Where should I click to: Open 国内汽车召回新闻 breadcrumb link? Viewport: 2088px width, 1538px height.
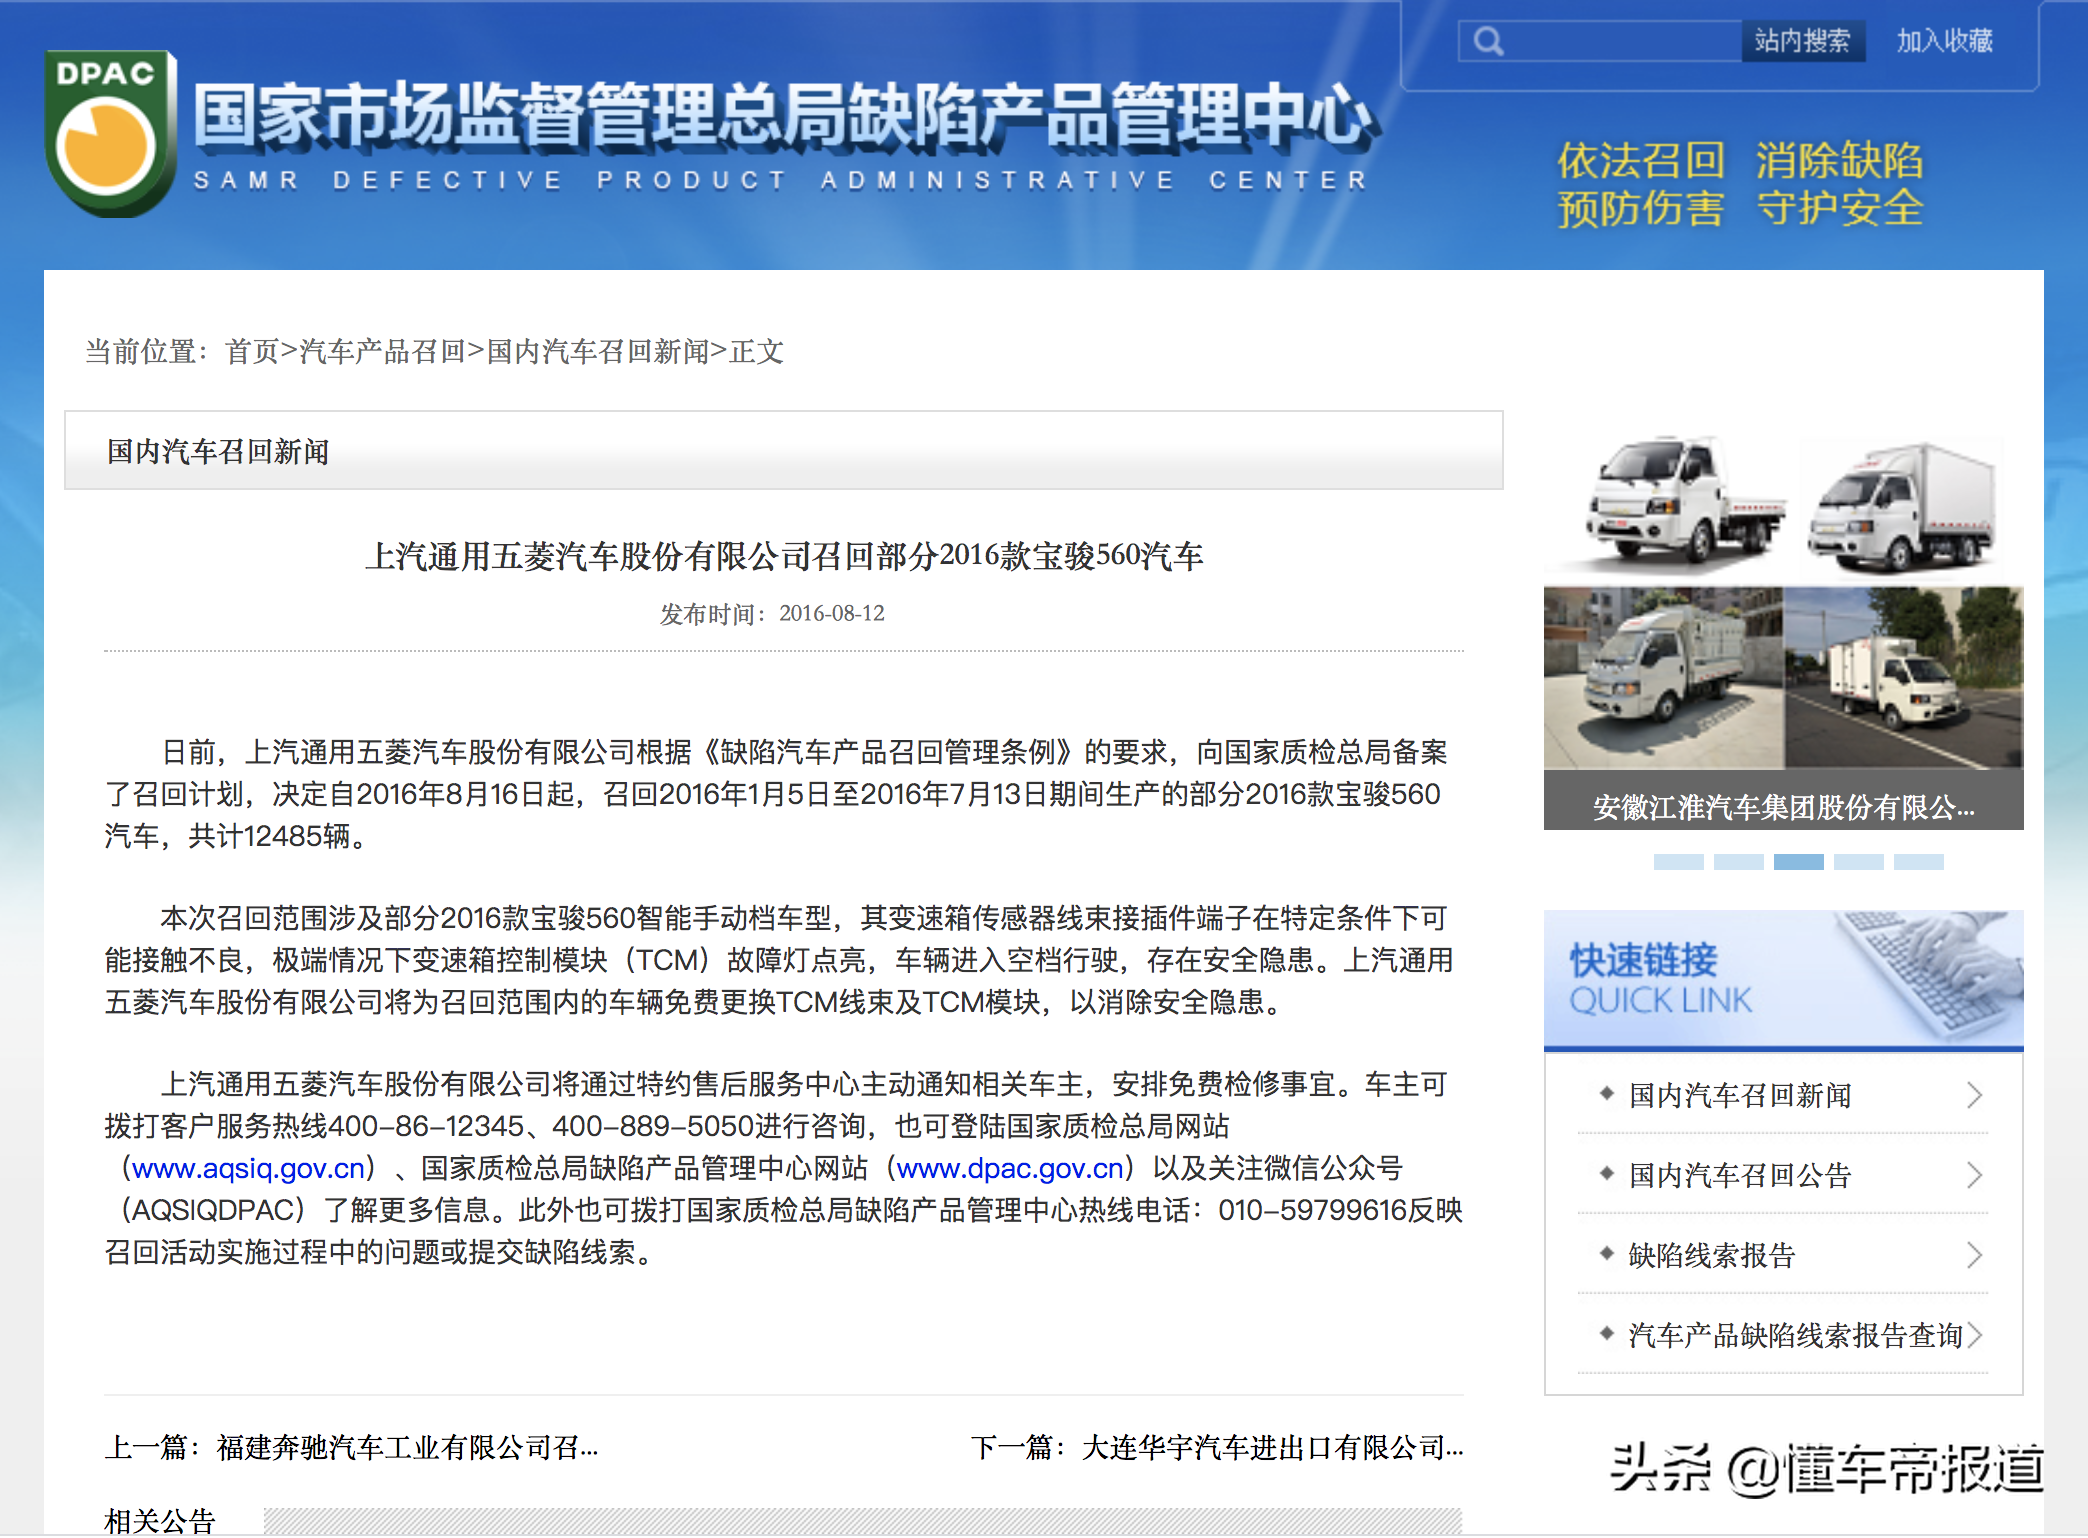[x=597, y=351]
